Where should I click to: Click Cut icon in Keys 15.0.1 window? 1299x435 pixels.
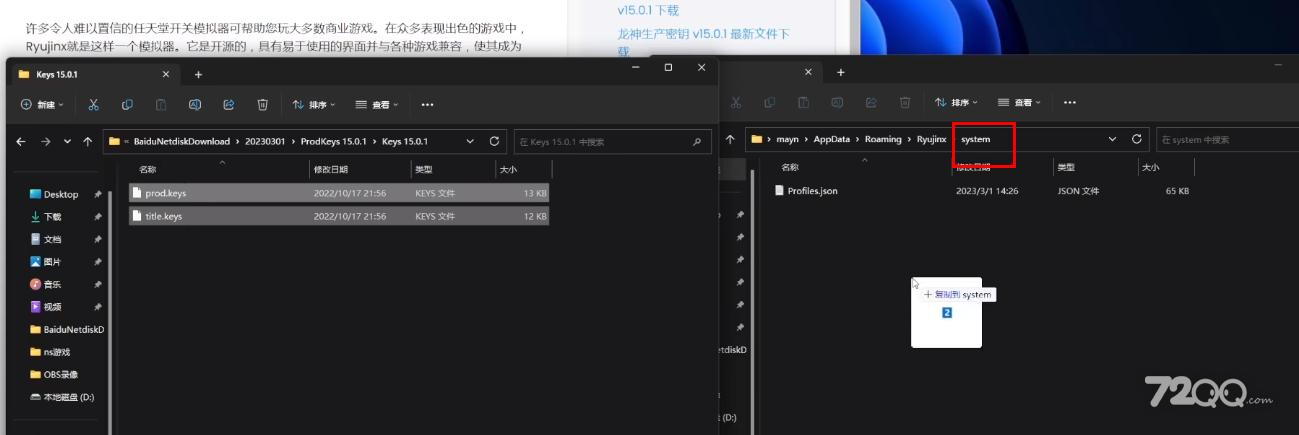click(93, 104)
